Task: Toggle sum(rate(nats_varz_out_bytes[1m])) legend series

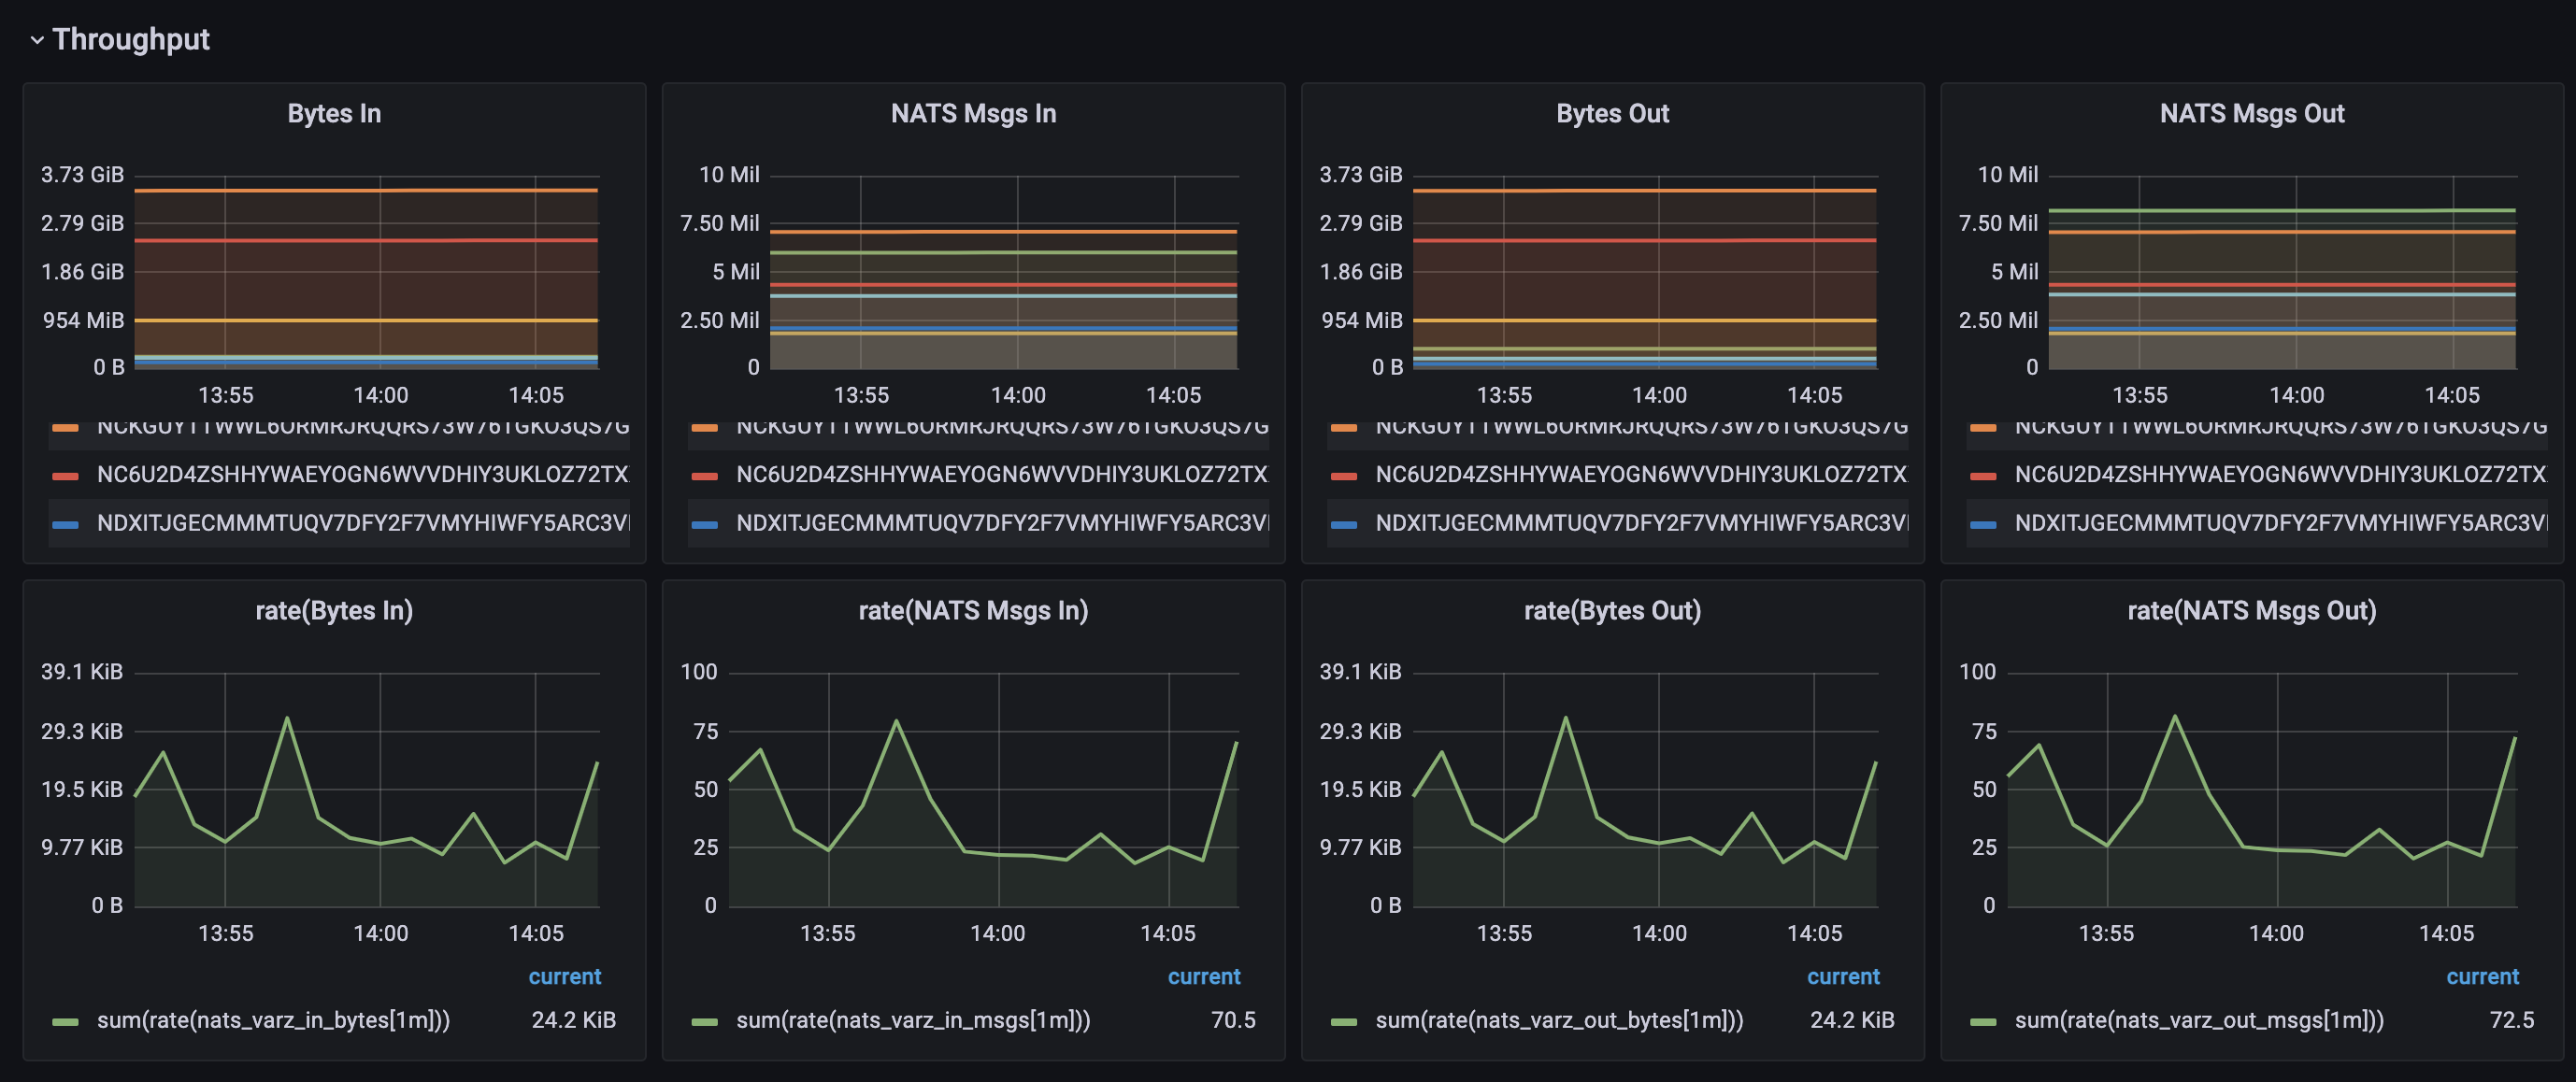Action: click(x=1558, y=1021)
